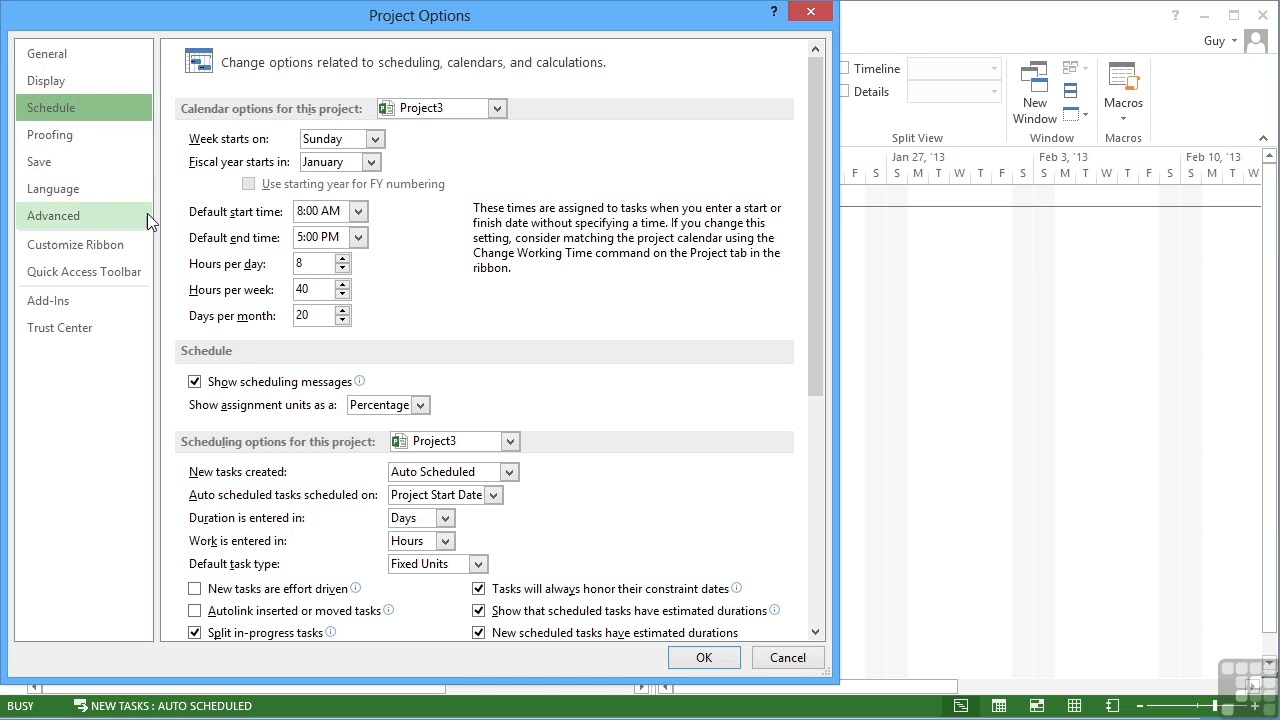
Task: Open the Customize Ribbon category
Action: [x=84, y=245]
